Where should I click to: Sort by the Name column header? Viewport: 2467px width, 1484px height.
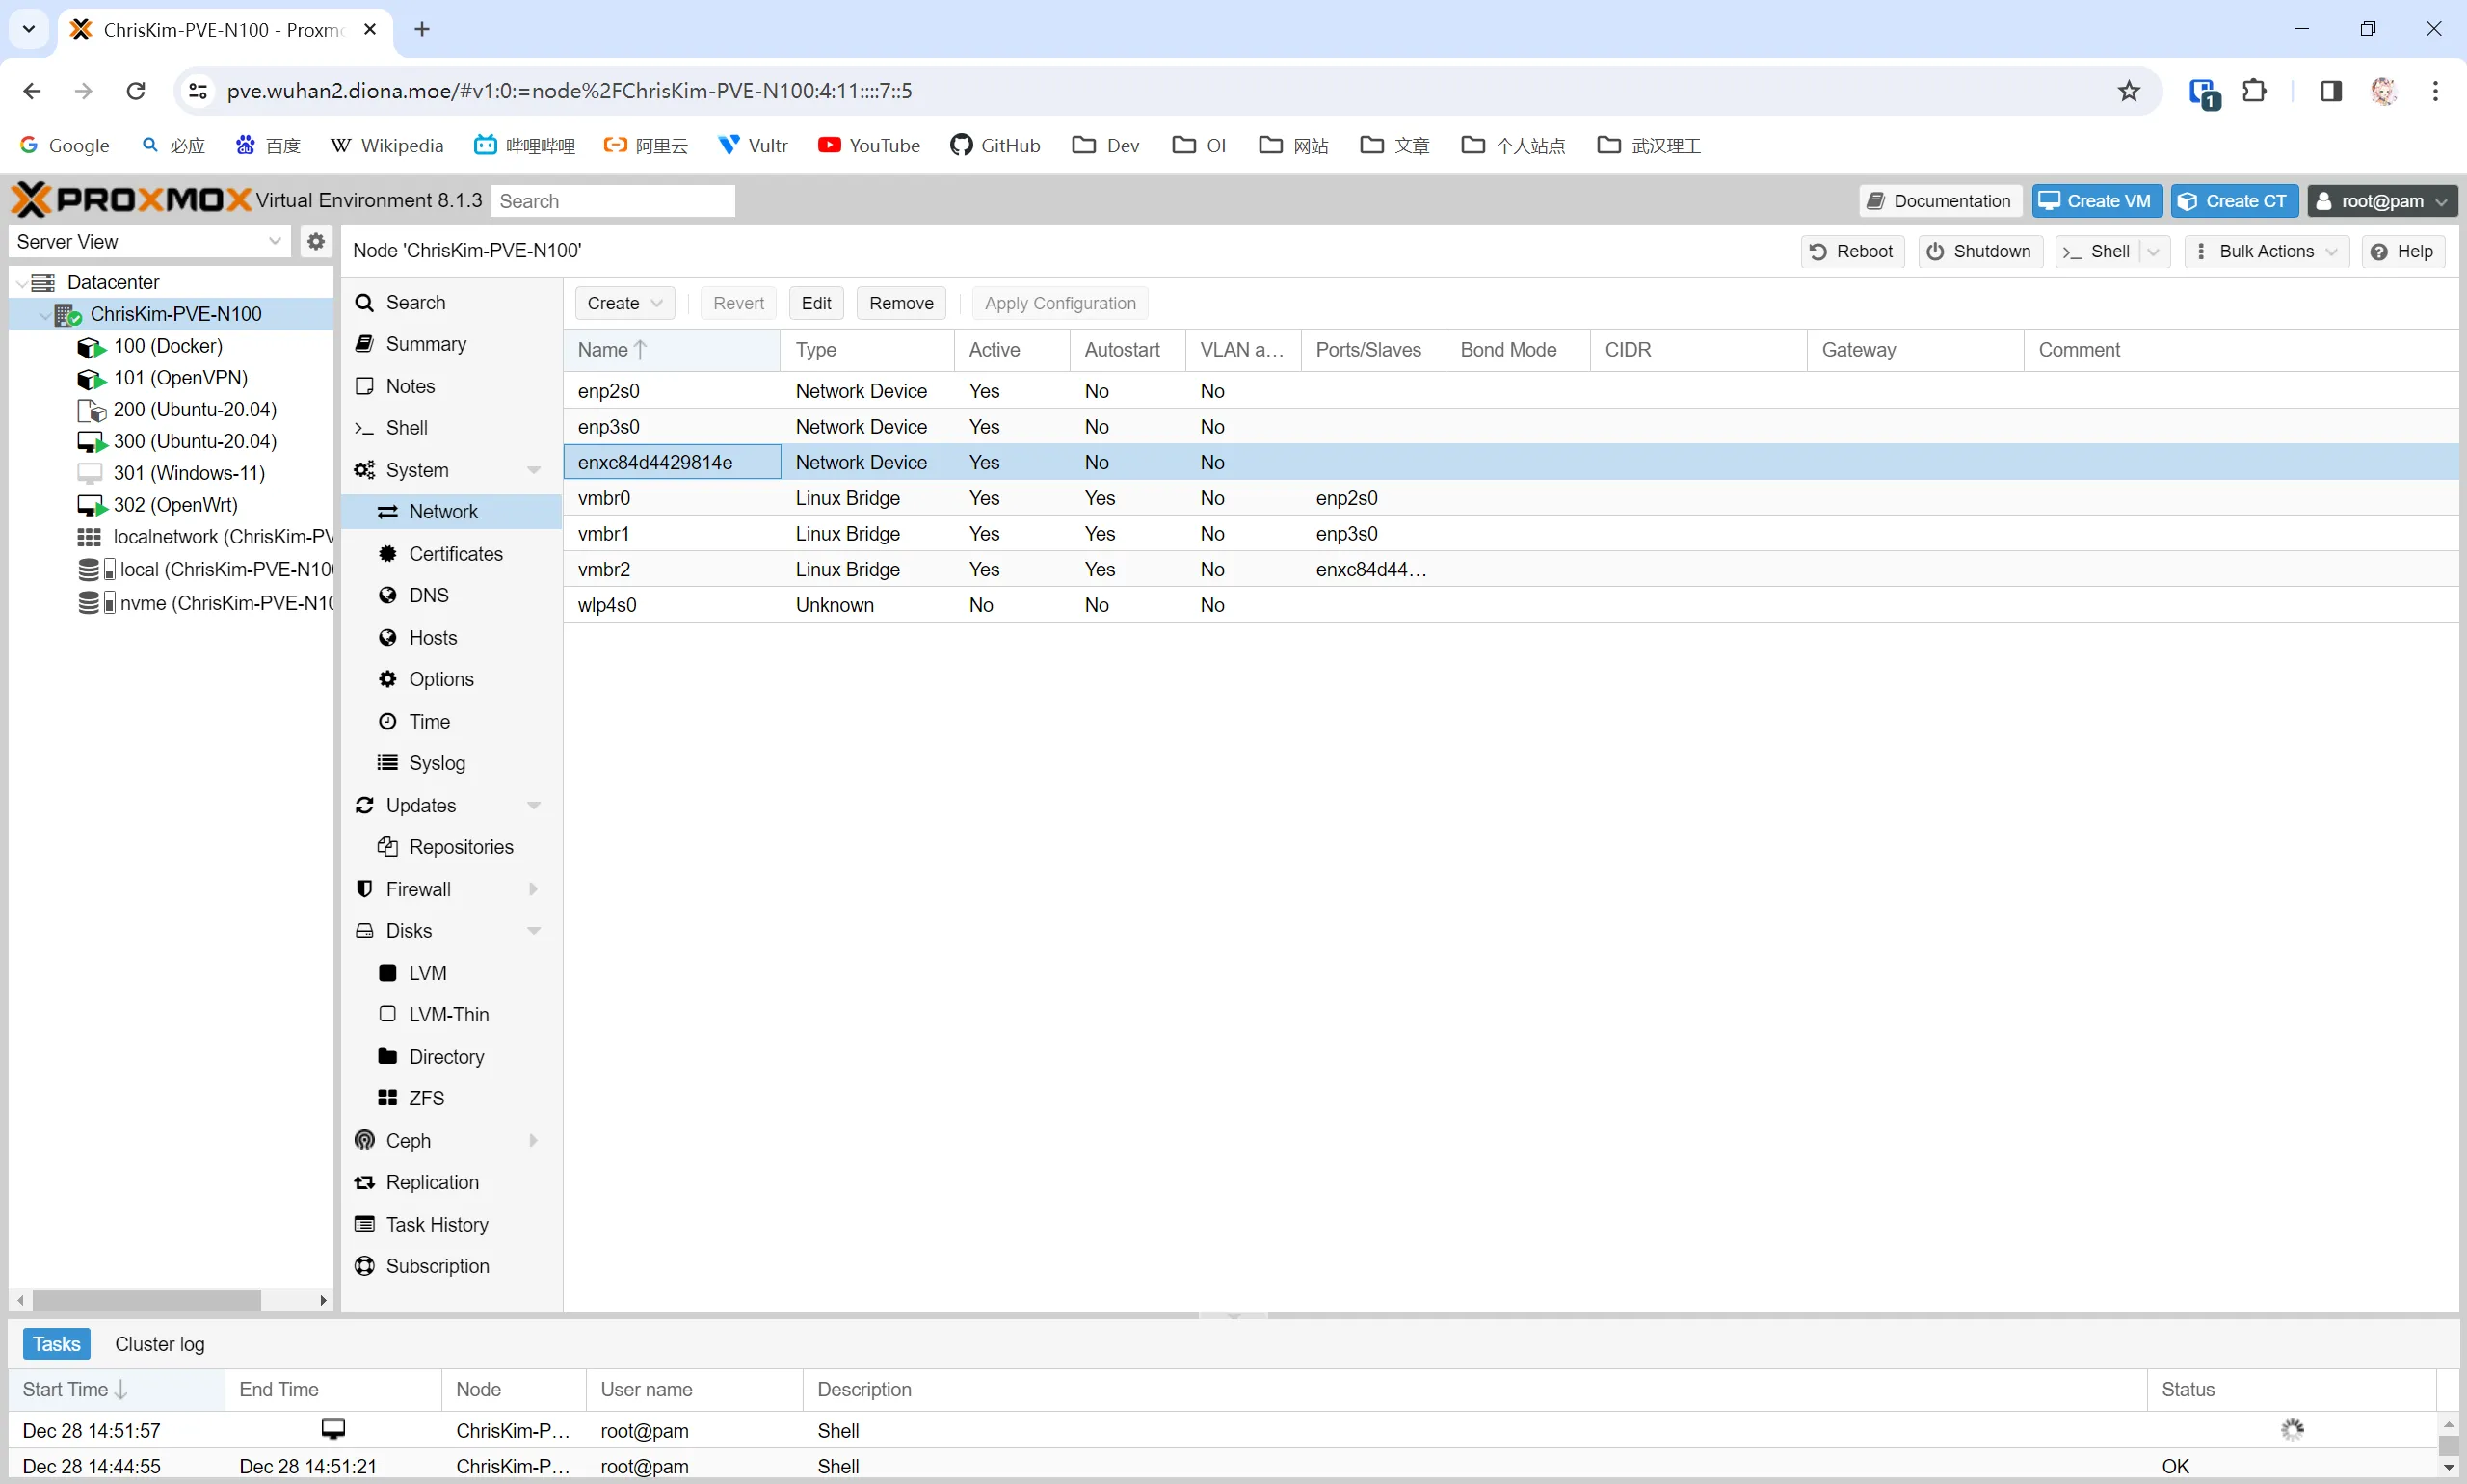point(671,350)
